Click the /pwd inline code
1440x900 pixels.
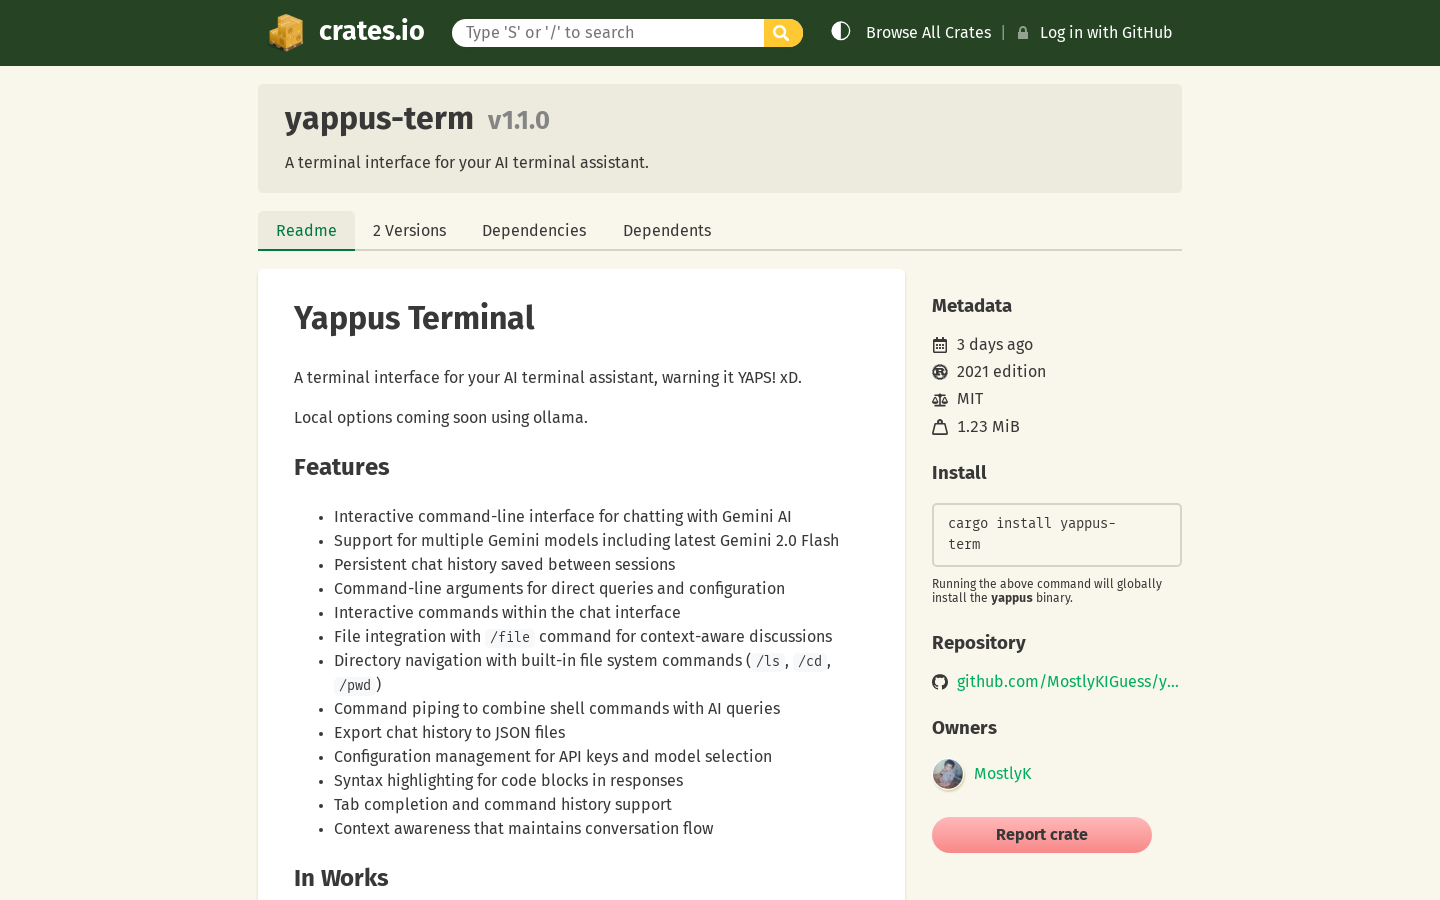[355, 685]
